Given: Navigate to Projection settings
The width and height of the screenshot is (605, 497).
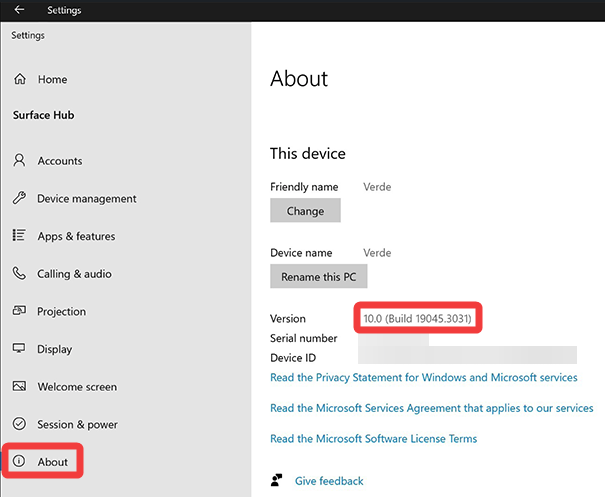Looking at the screenshot, I should click(62, 311).
